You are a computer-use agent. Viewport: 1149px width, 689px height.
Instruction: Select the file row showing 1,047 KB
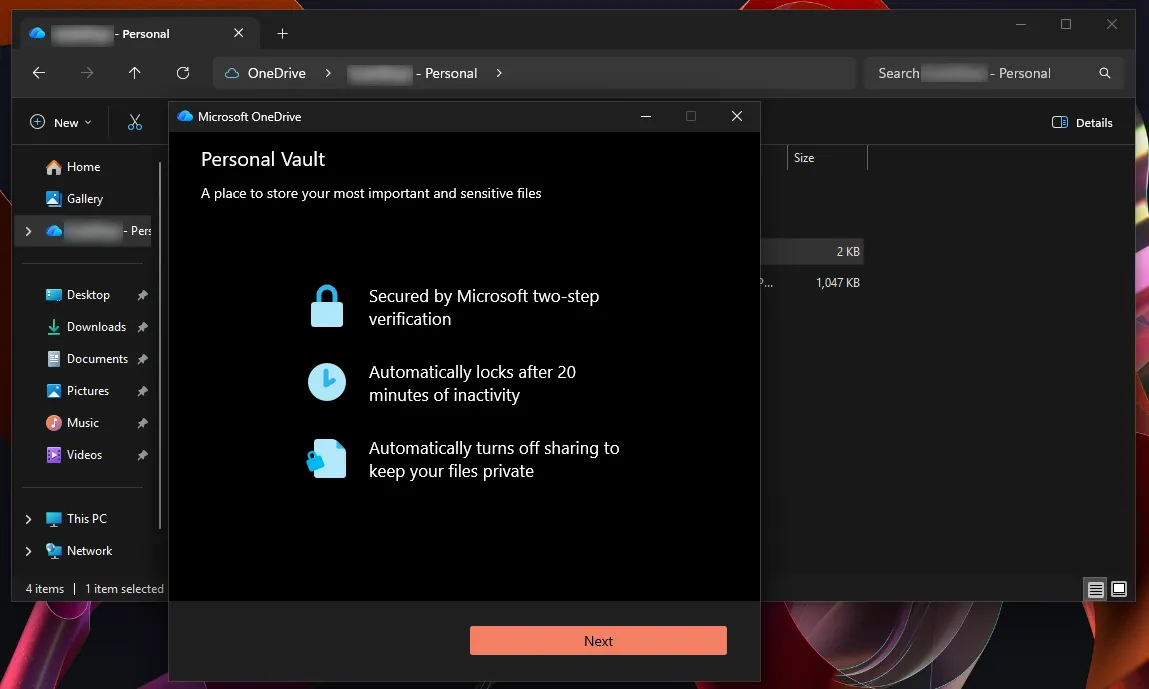click(812, 283)
